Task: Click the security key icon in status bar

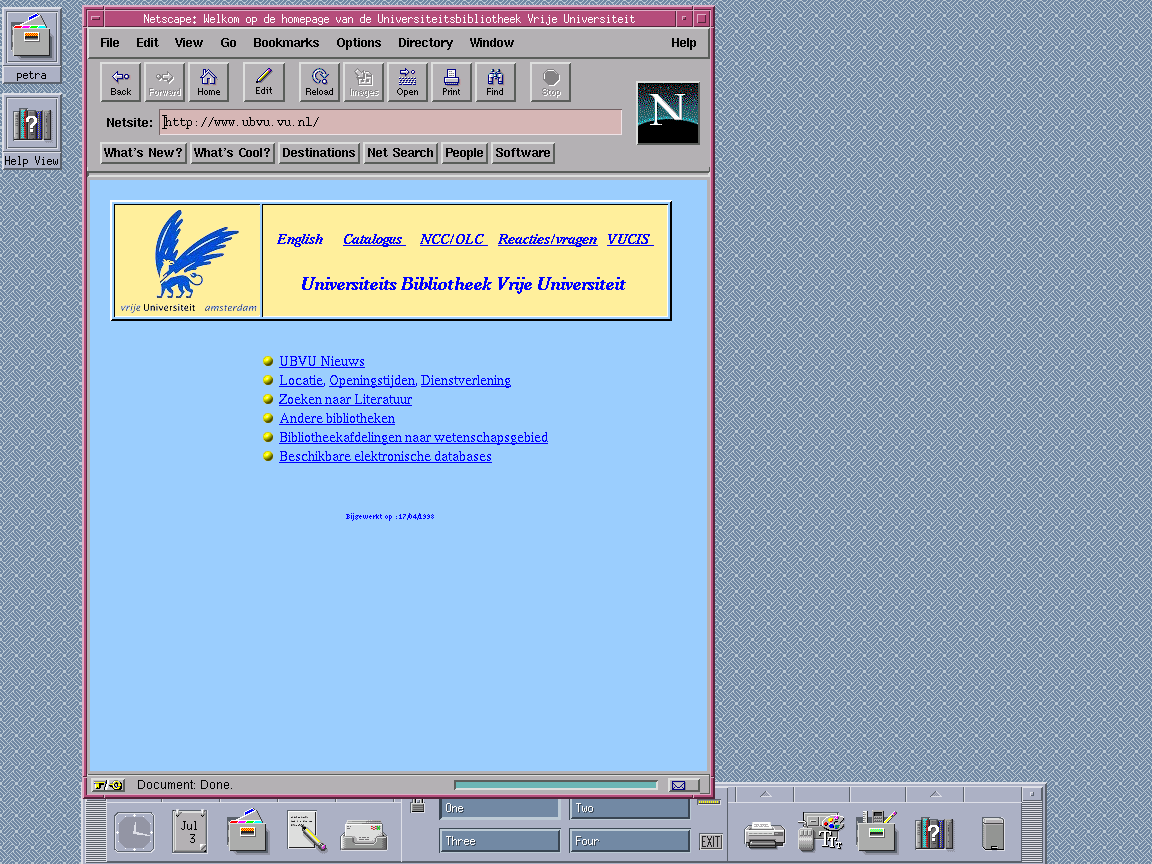Action: [109, 785]
